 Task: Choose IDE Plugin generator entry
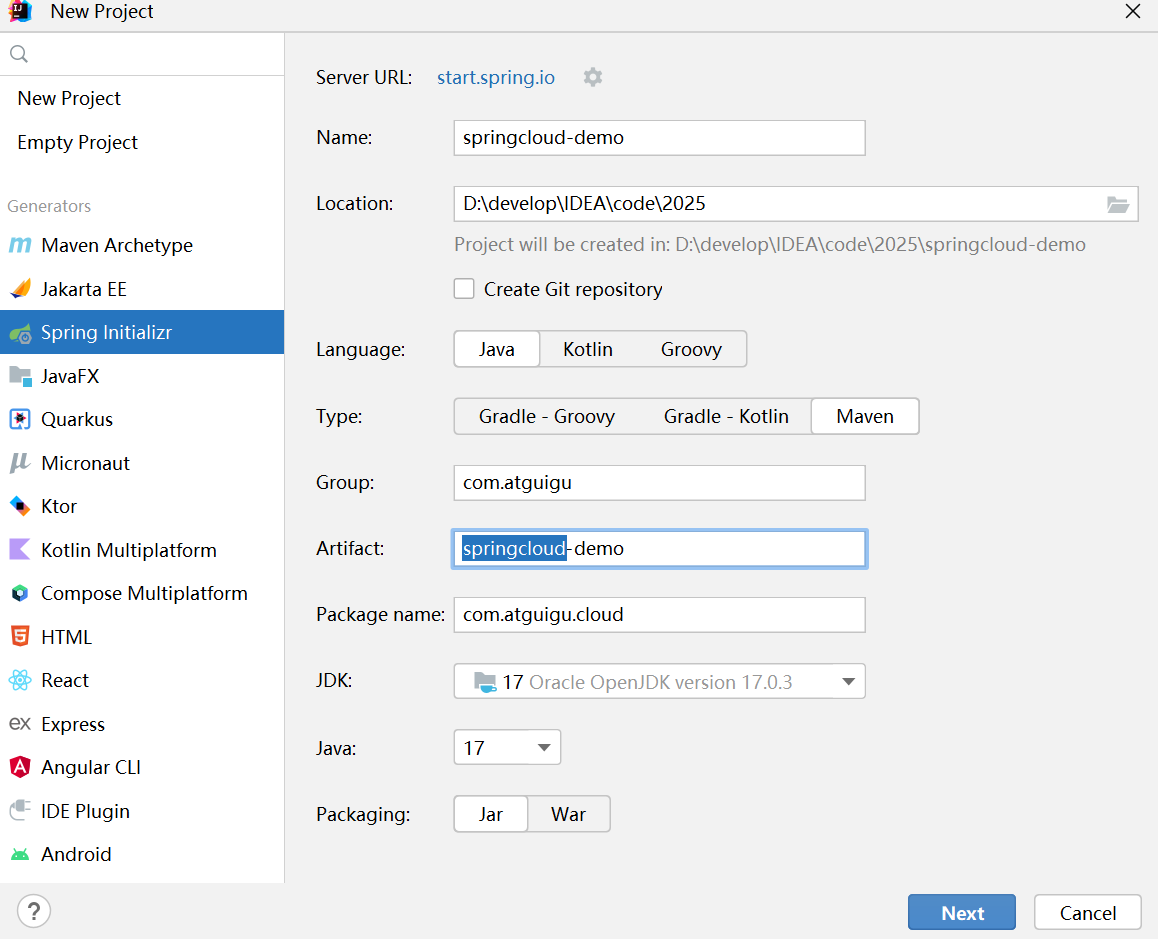tap(142, 810)
